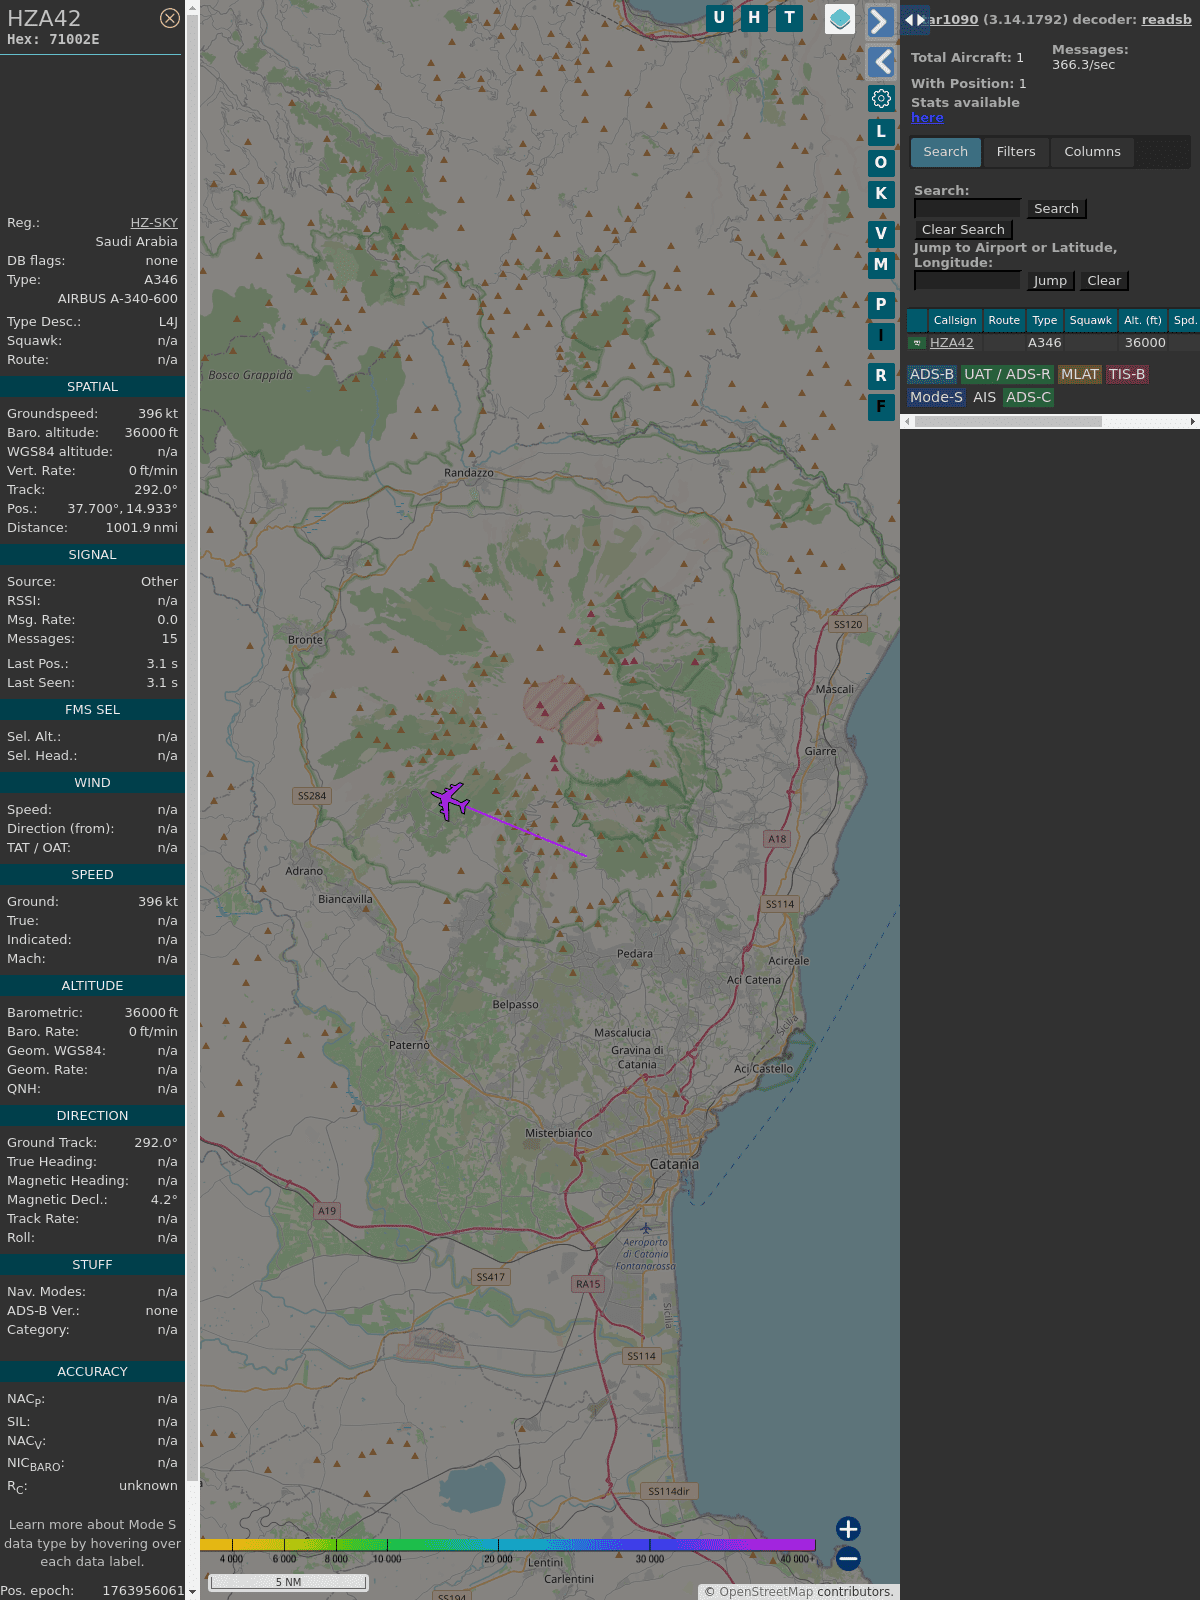Image resolution: width=1200 pixels, height=1600 pixels.
Task: Click the purple aircraft icon on map
Action: [x=450, y=801]
